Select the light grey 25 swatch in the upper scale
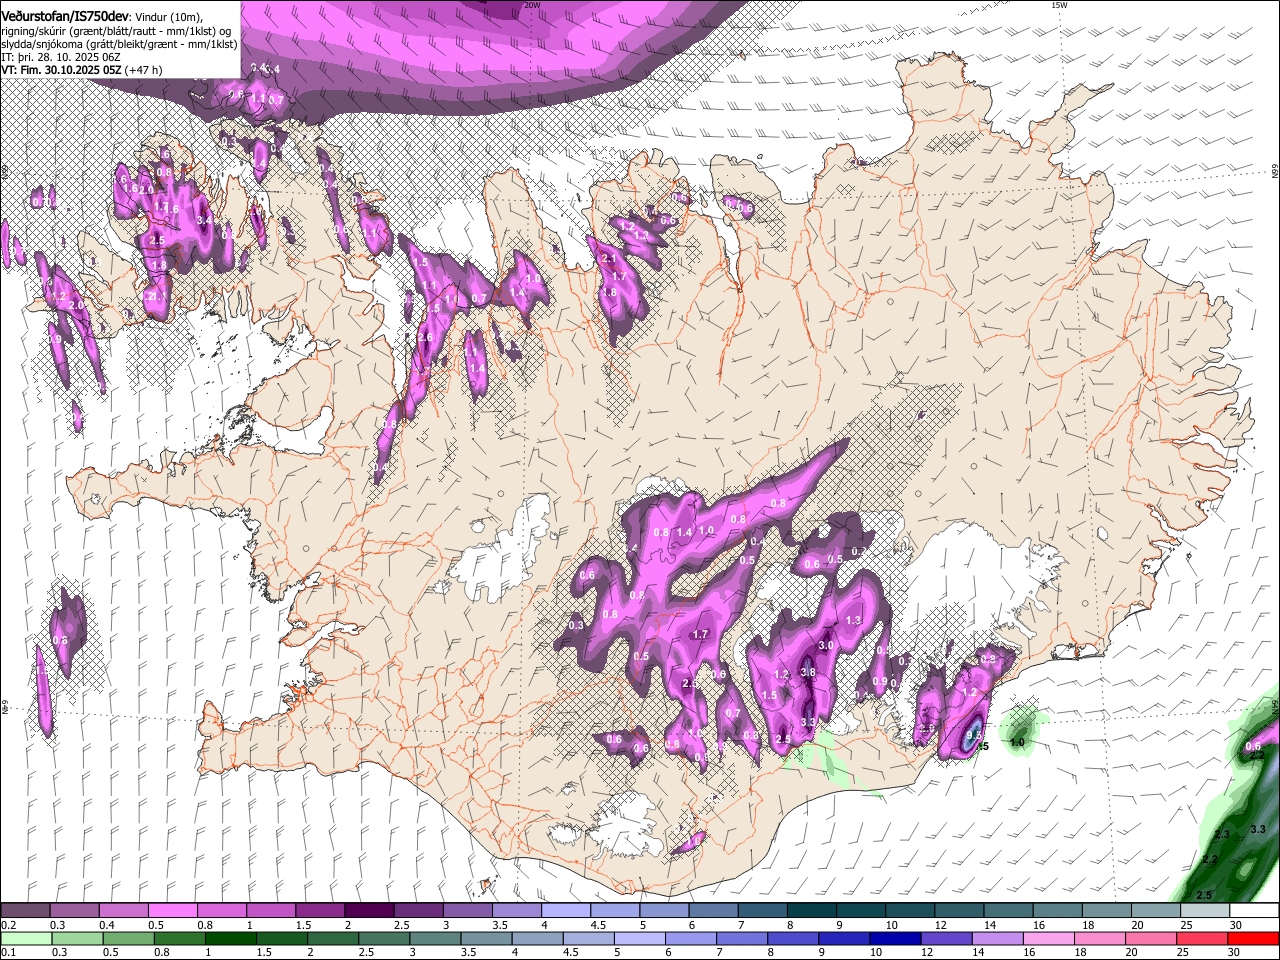This screenshot has height=960, width=1280. pos(1205,910)
